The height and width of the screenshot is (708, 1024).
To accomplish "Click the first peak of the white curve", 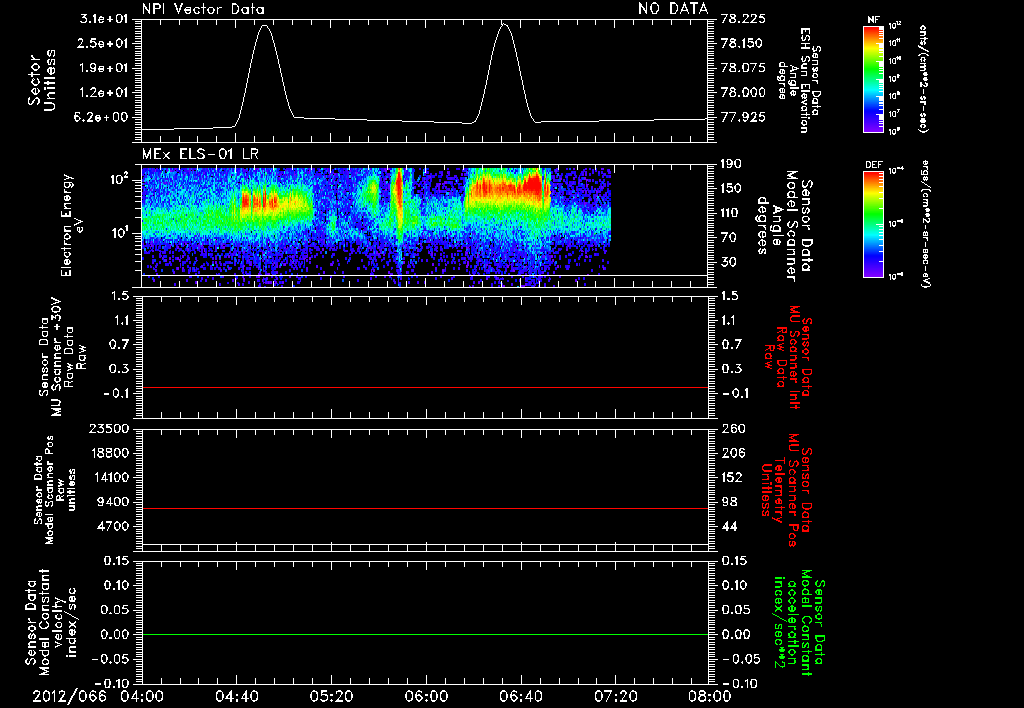I will (264, 26).
